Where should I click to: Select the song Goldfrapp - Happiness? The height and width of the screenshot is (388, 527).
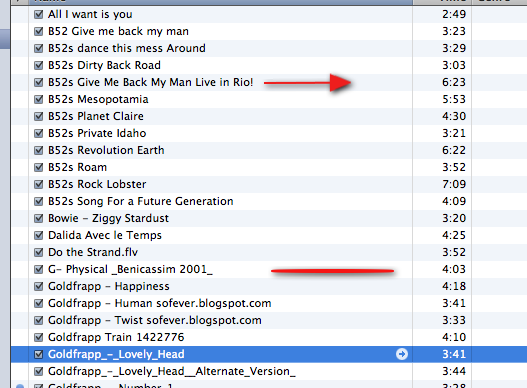[109, 286]
